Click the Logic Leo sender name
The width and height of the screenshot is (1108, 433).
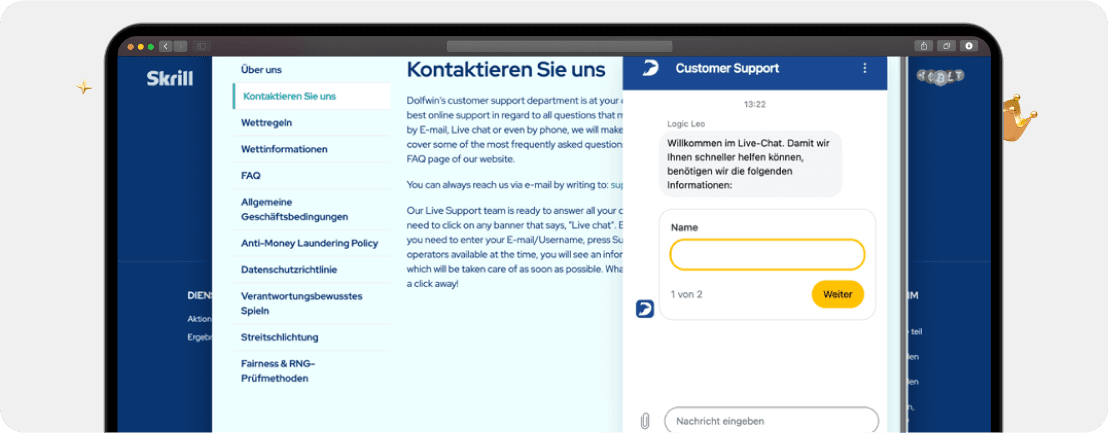point(686,124)
